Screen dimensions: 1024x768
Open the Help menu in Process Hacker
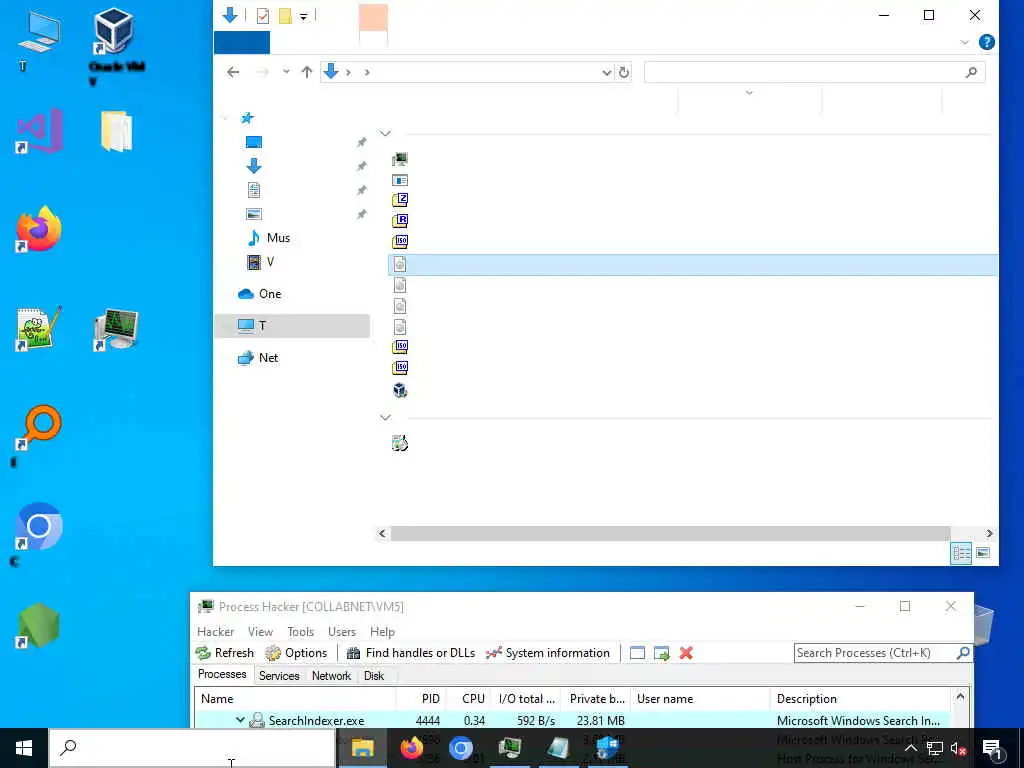382,632
